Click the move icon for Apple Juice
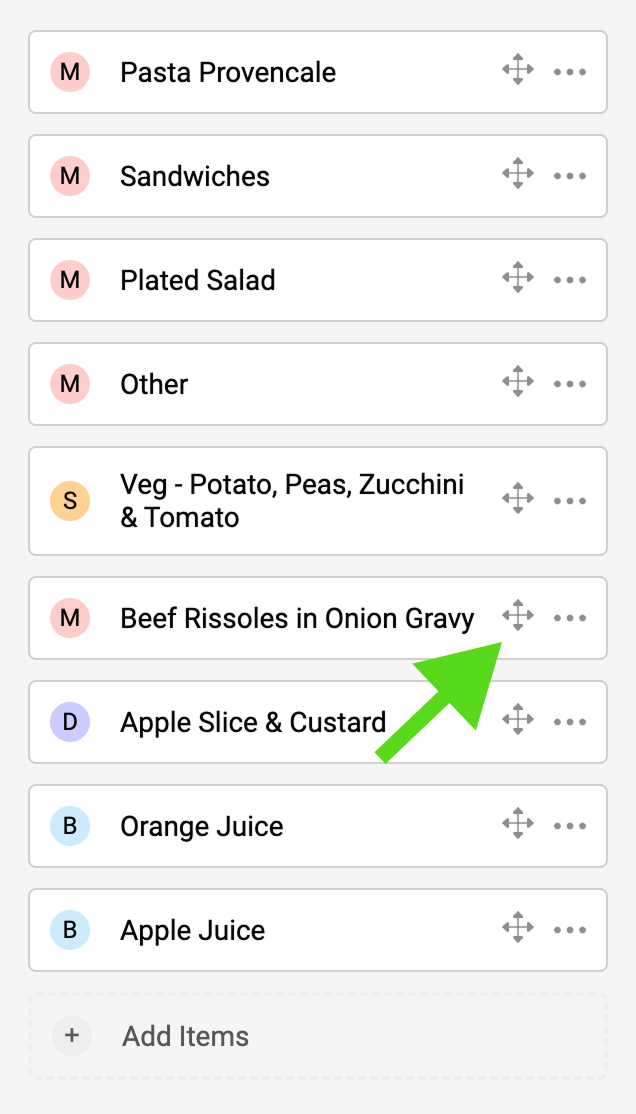 (x=517, y=929)
